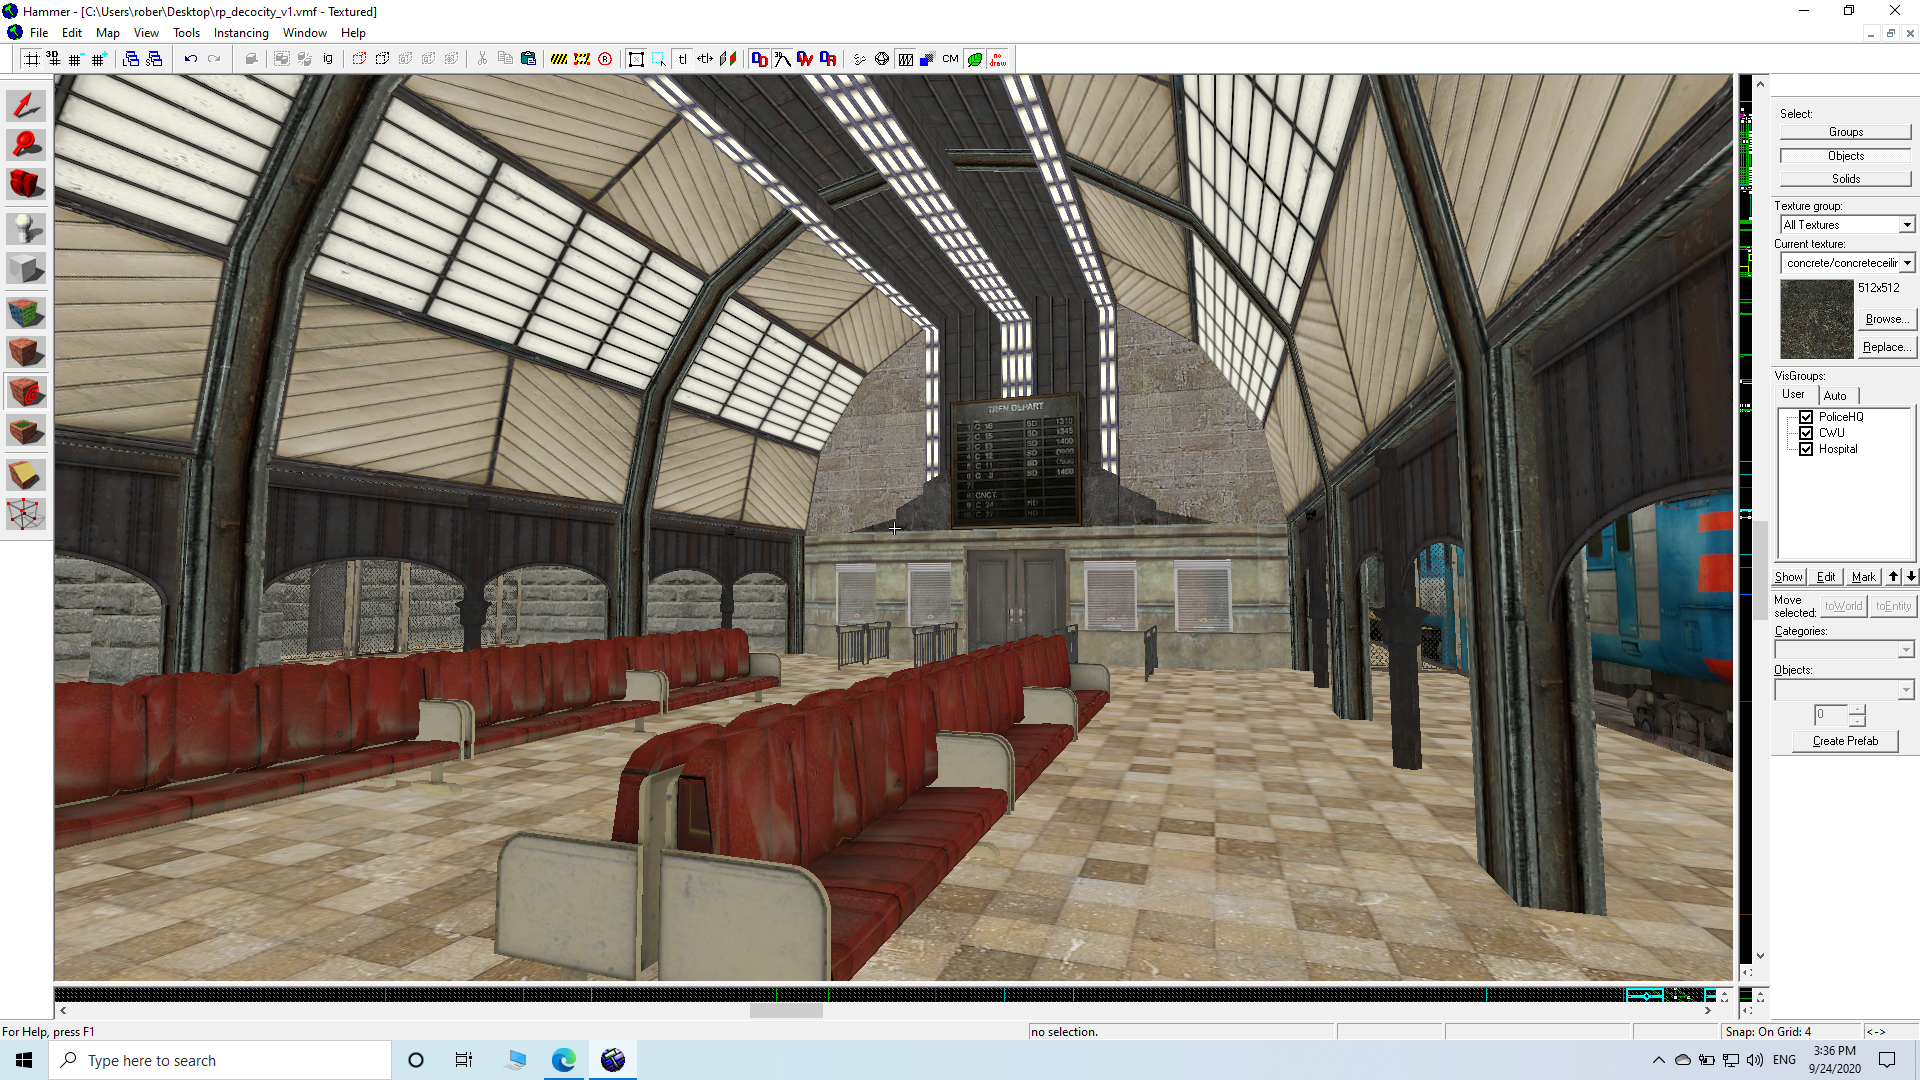
Task: Switch to the Auto VisGroups tab
Action: point(1835,395)
